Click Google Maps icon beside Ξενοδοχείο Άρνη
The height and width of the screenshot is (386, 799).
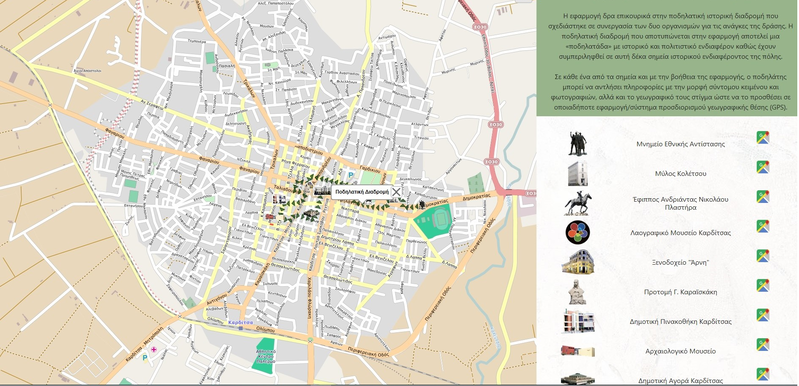tap(762, 256)
